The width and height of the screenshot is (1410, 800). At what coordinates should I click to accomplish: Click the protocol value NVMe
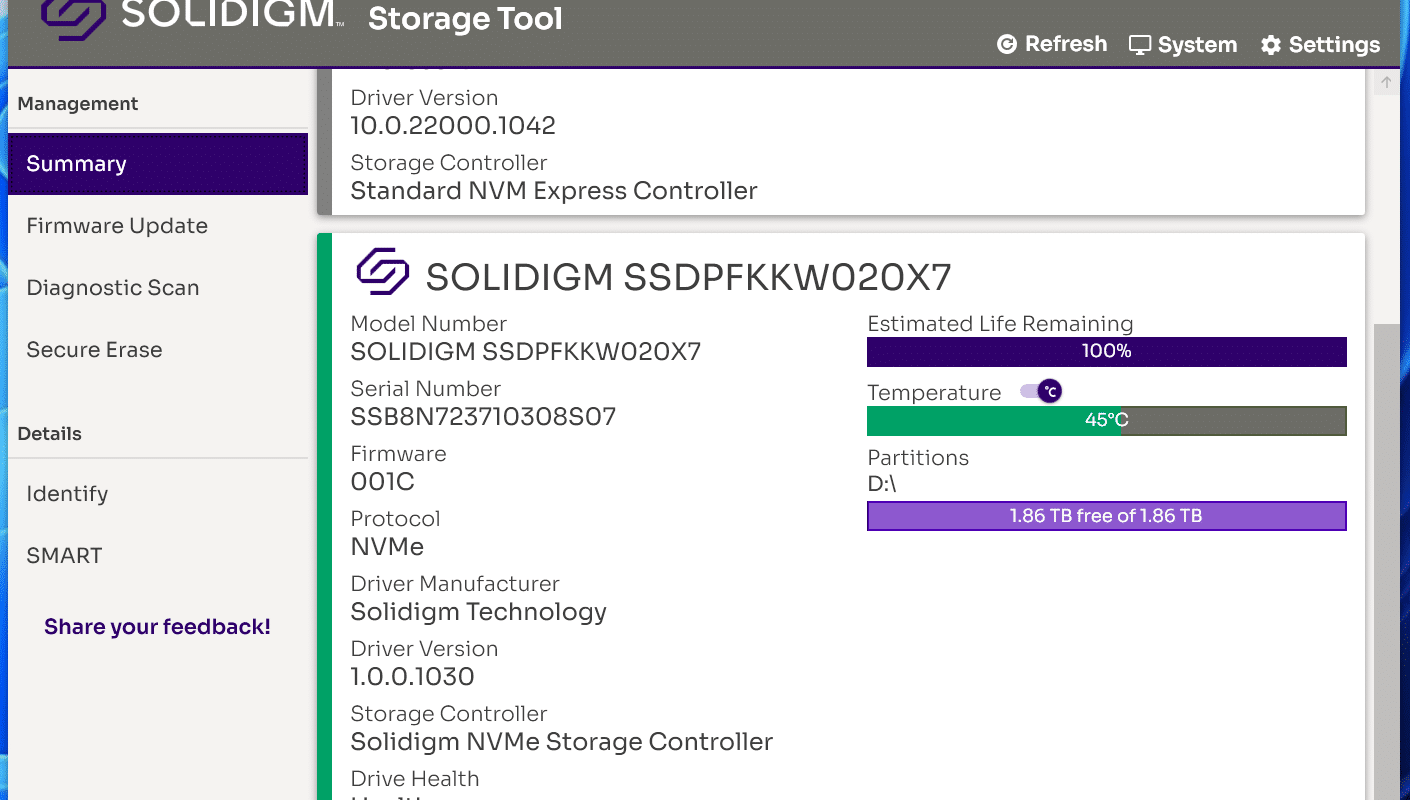(x=387, y=547)
